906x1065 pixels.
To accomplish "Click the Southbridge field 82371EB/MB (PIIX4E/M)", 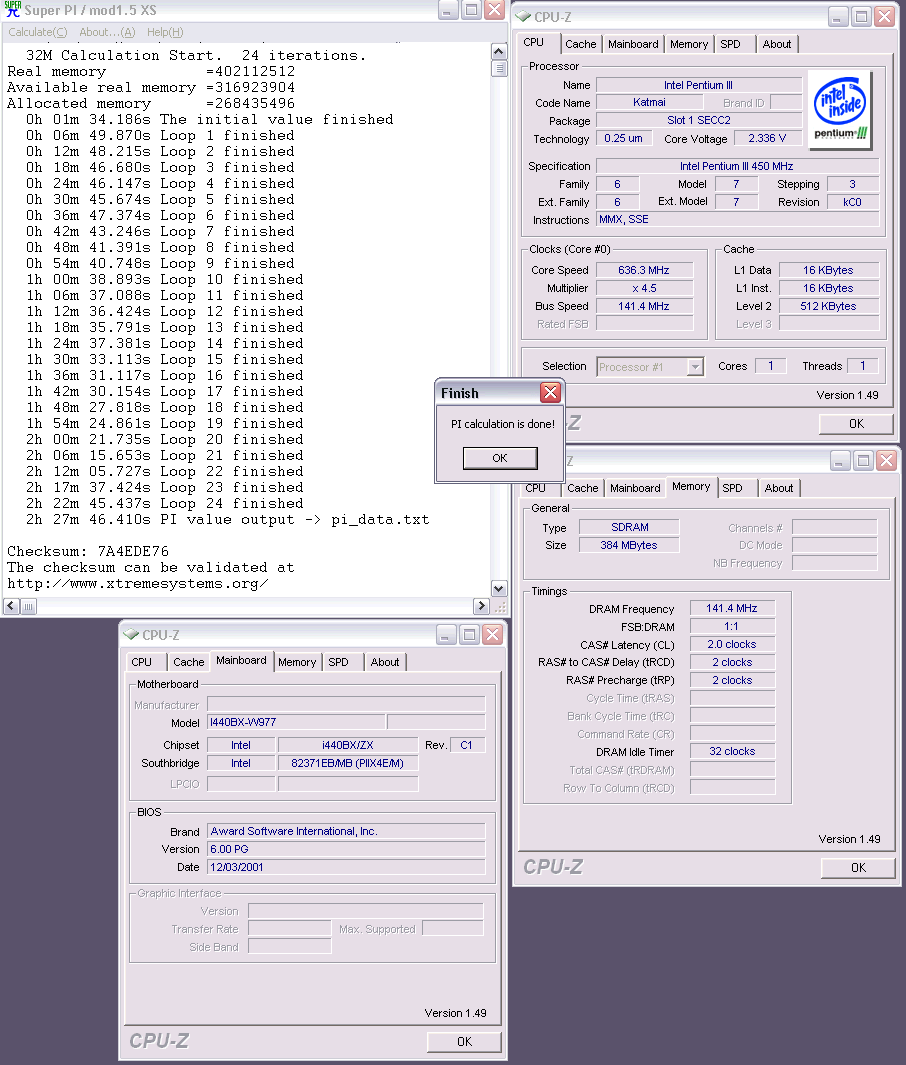I will 348,763.
